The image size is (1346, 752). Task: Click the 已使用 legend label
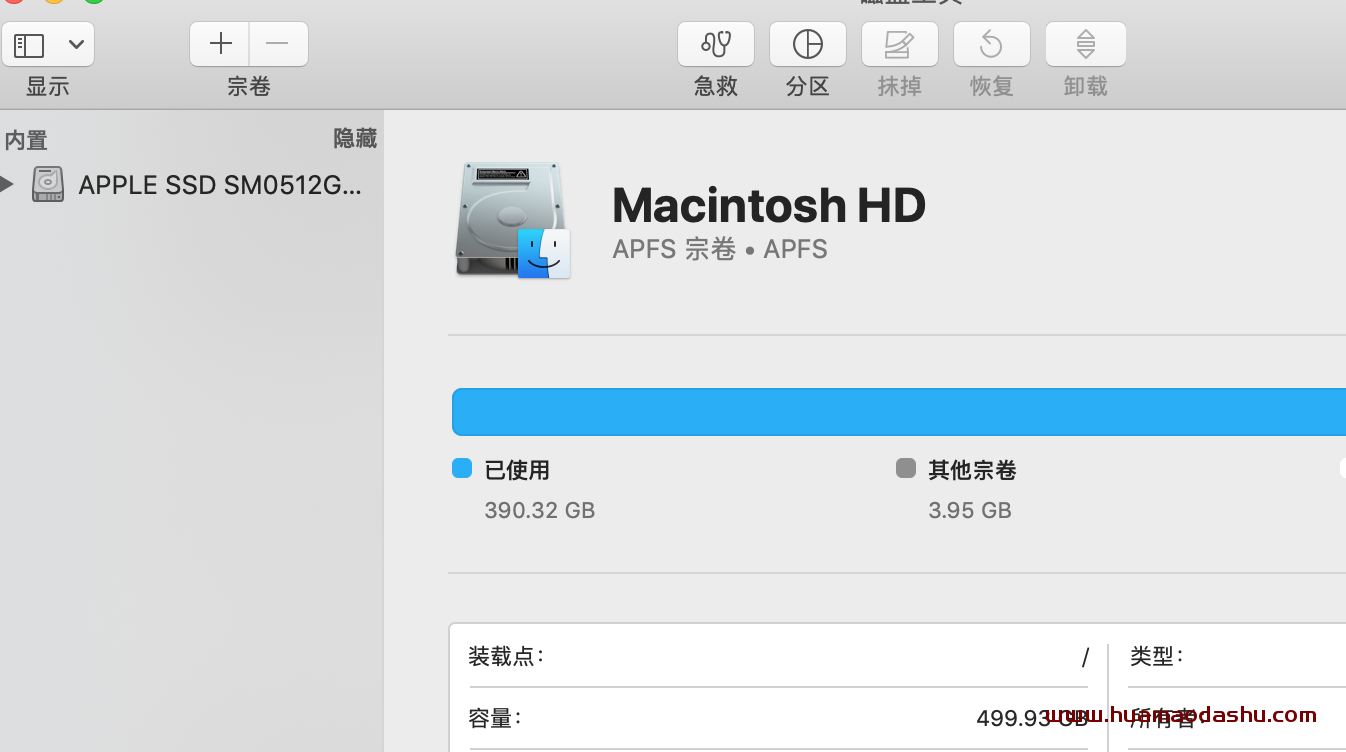click(x=517, y=470)
